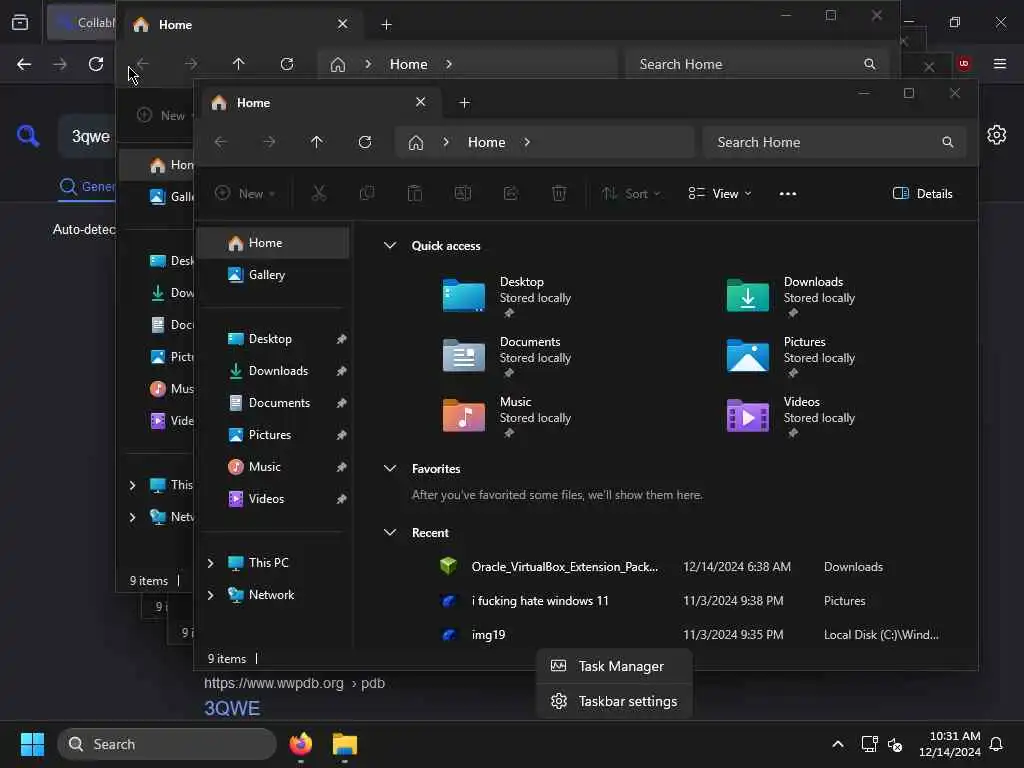
Task: Click taskbar Search box
Action: tap(167, 744)
